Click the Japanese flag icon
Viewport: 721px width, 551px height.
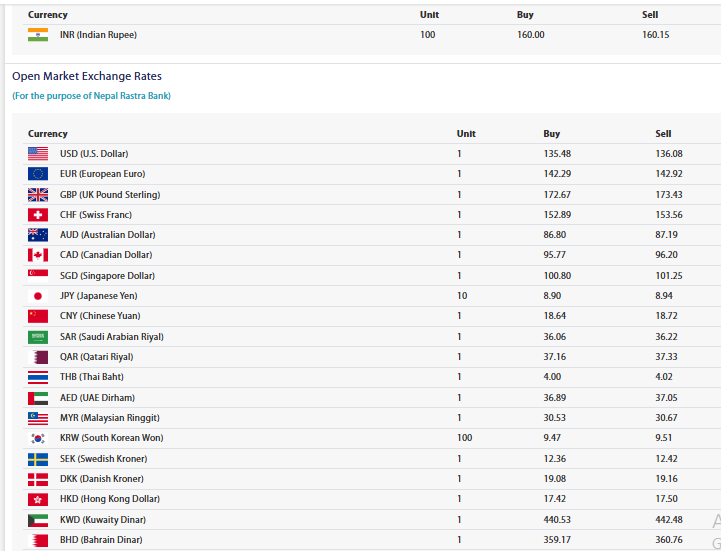click(x=38, y=296)
